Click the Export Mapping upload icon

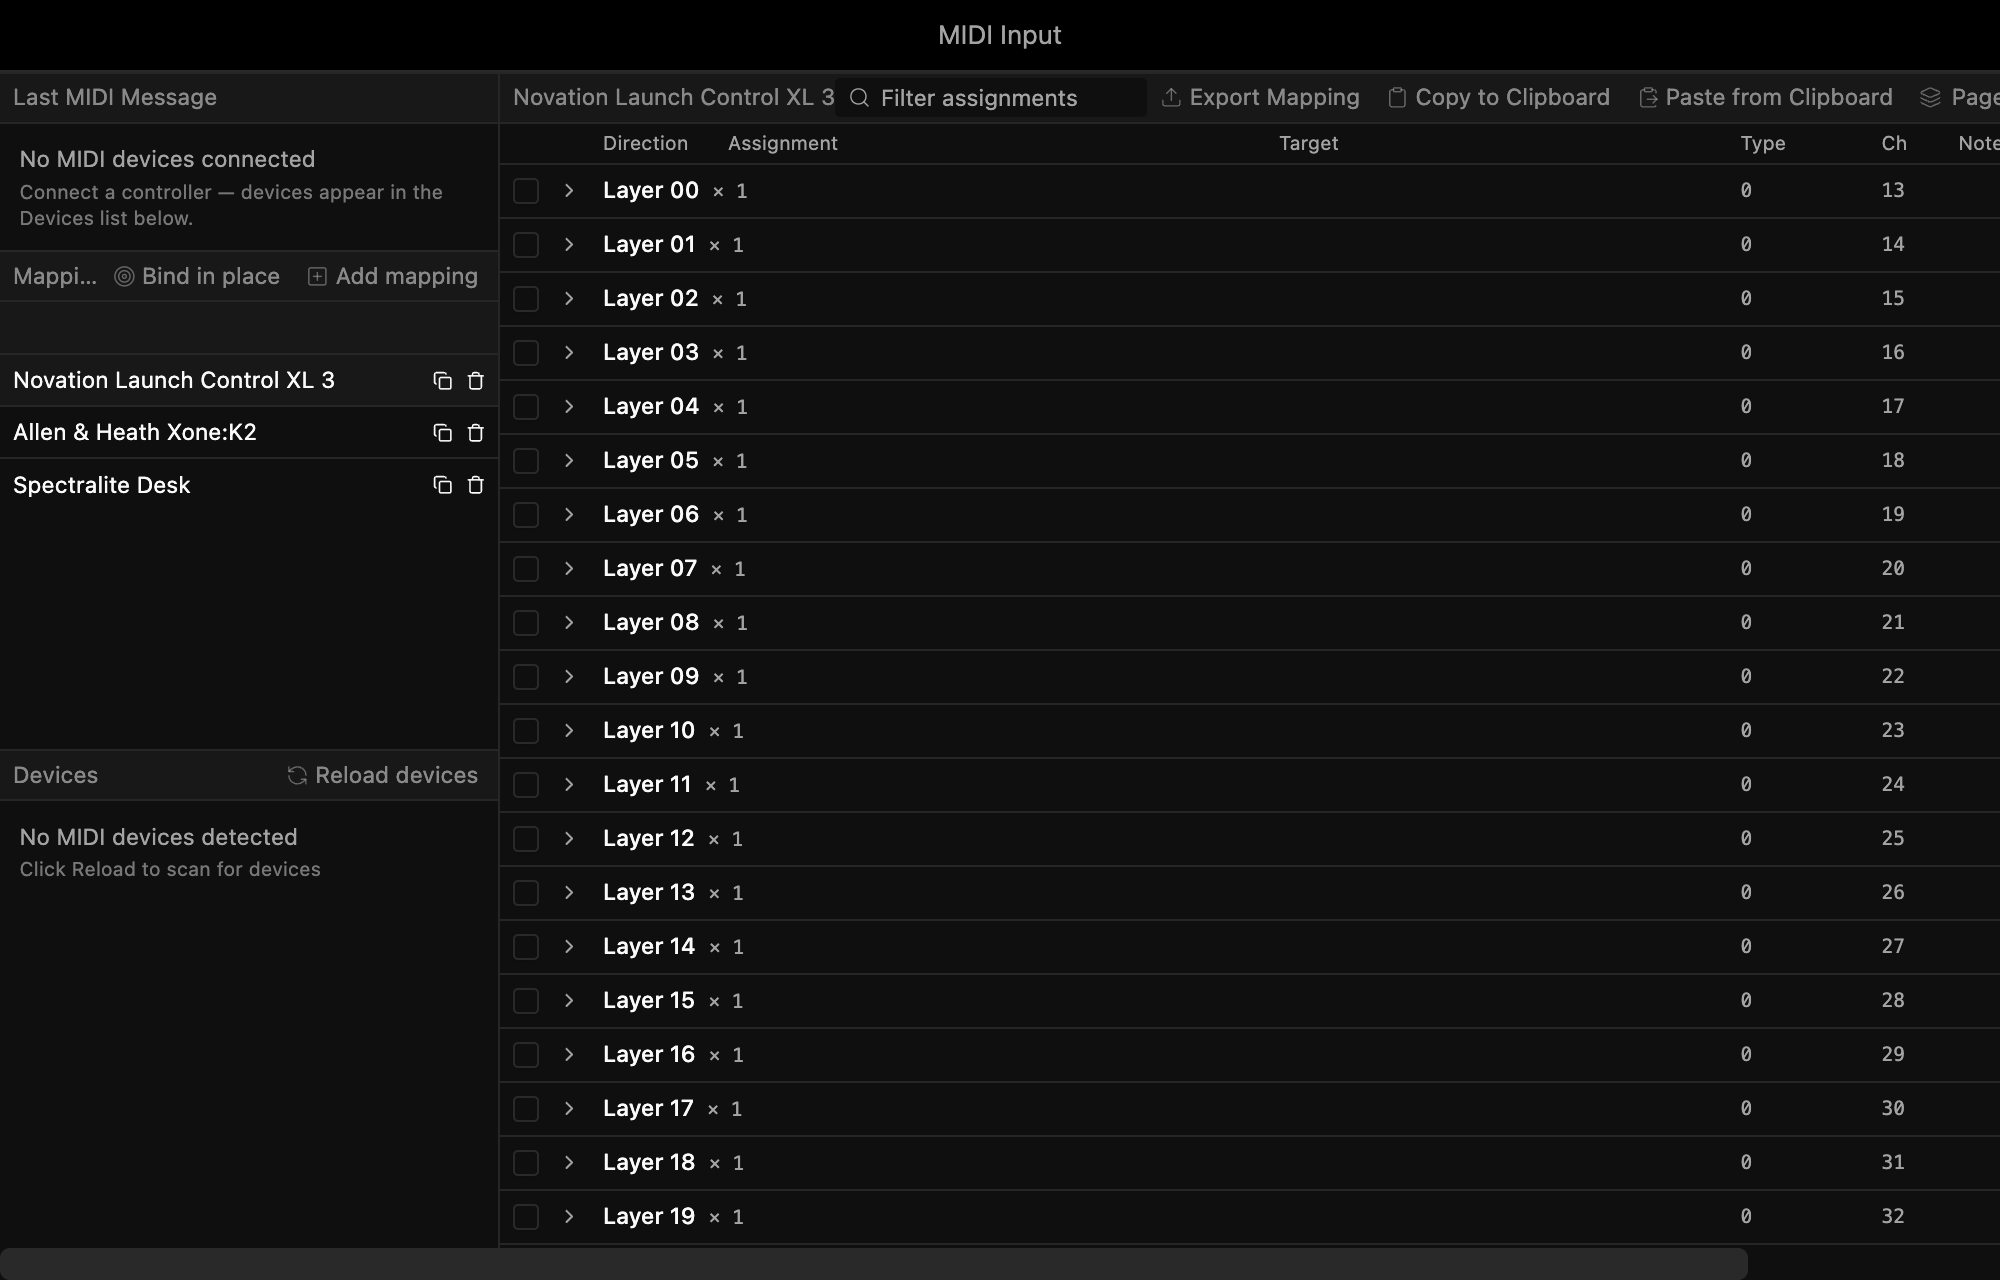pyautogui.click(x=1171, y=97)
